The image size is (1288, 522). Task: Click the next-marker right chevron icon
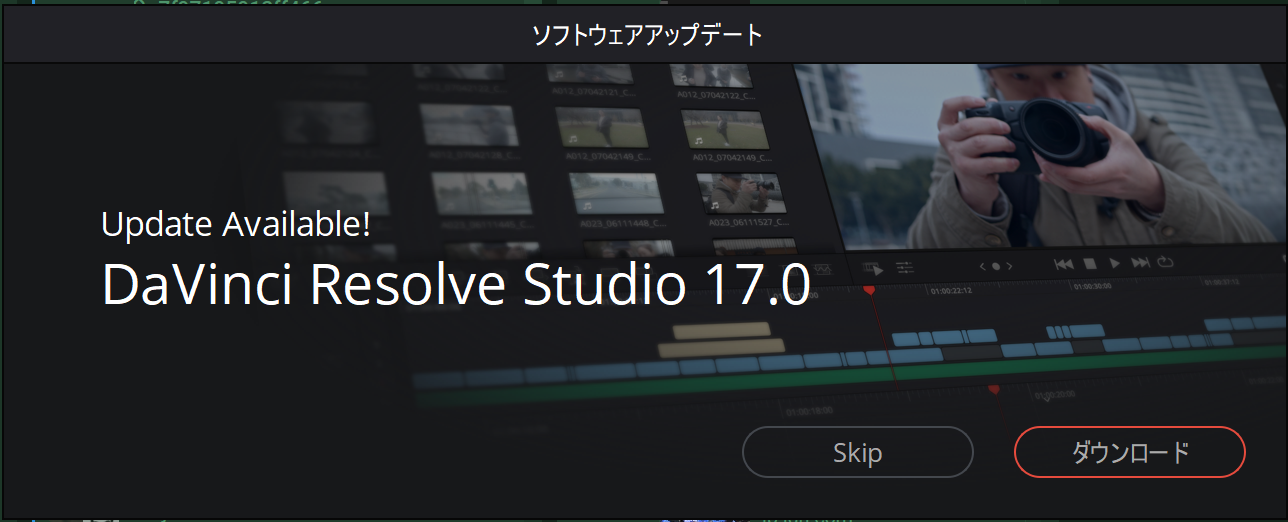(1010, 266)
